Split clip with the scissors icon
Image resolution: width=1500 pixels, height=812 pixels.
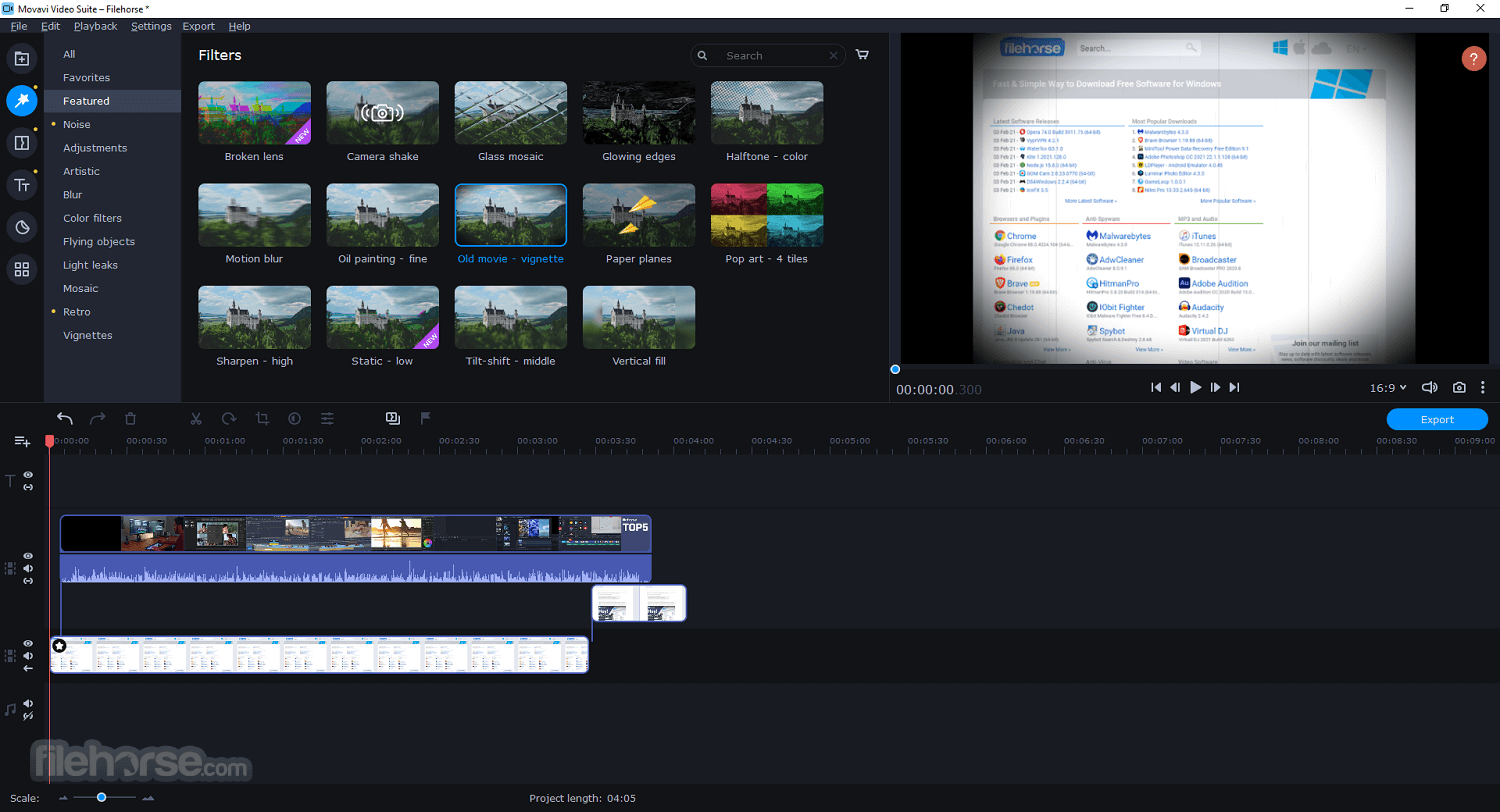tap(196, 419)
